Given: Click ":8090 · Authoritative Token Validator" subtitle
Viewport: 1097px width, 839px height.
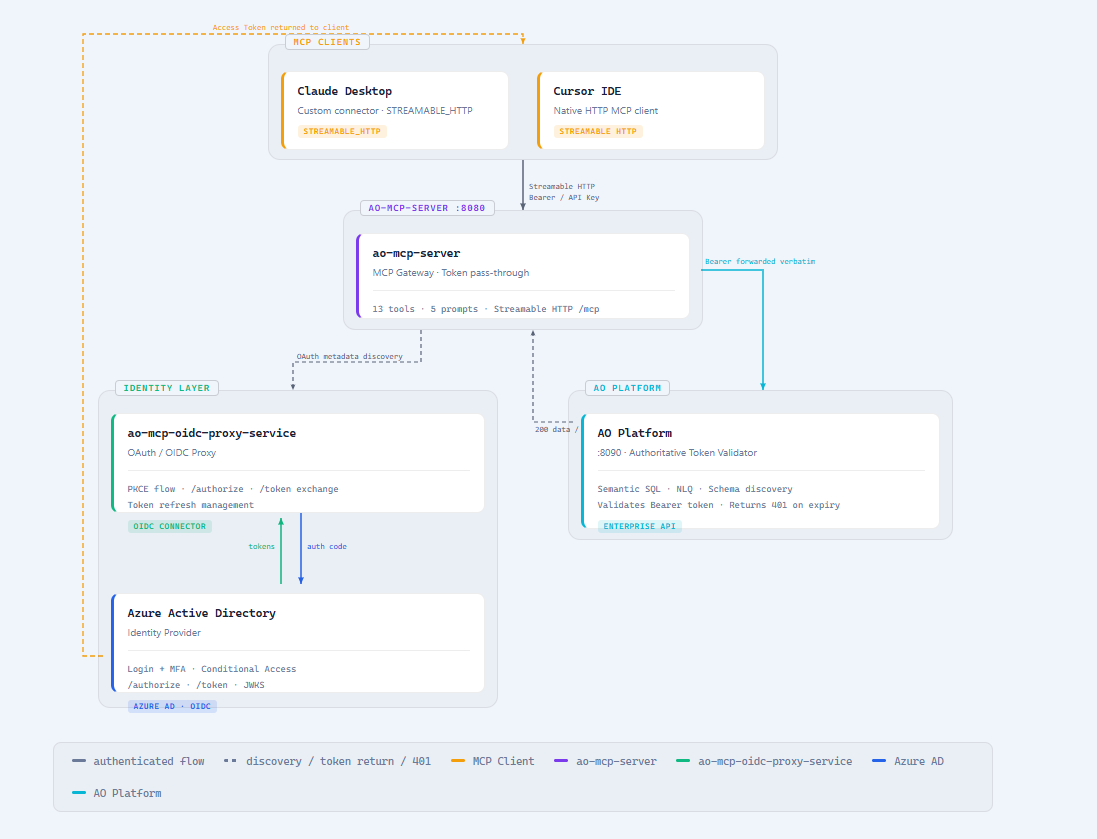Looking at the screenshot, I should [x=677, y=453].
